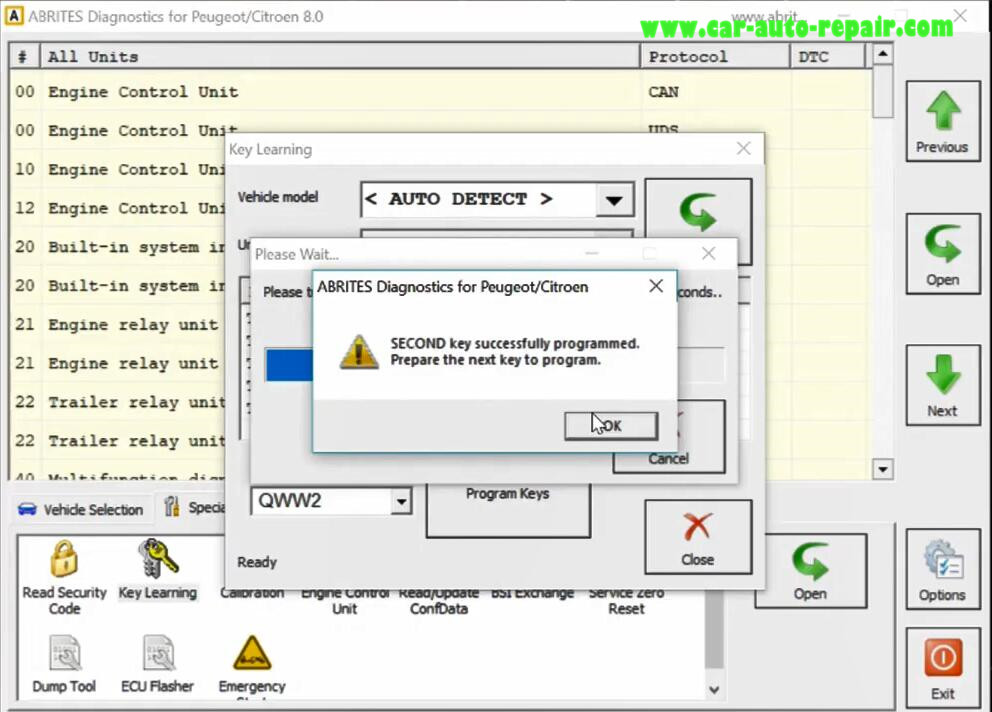Open the Emergency function icon
The image size is (992, 712).
click(252, 665)
